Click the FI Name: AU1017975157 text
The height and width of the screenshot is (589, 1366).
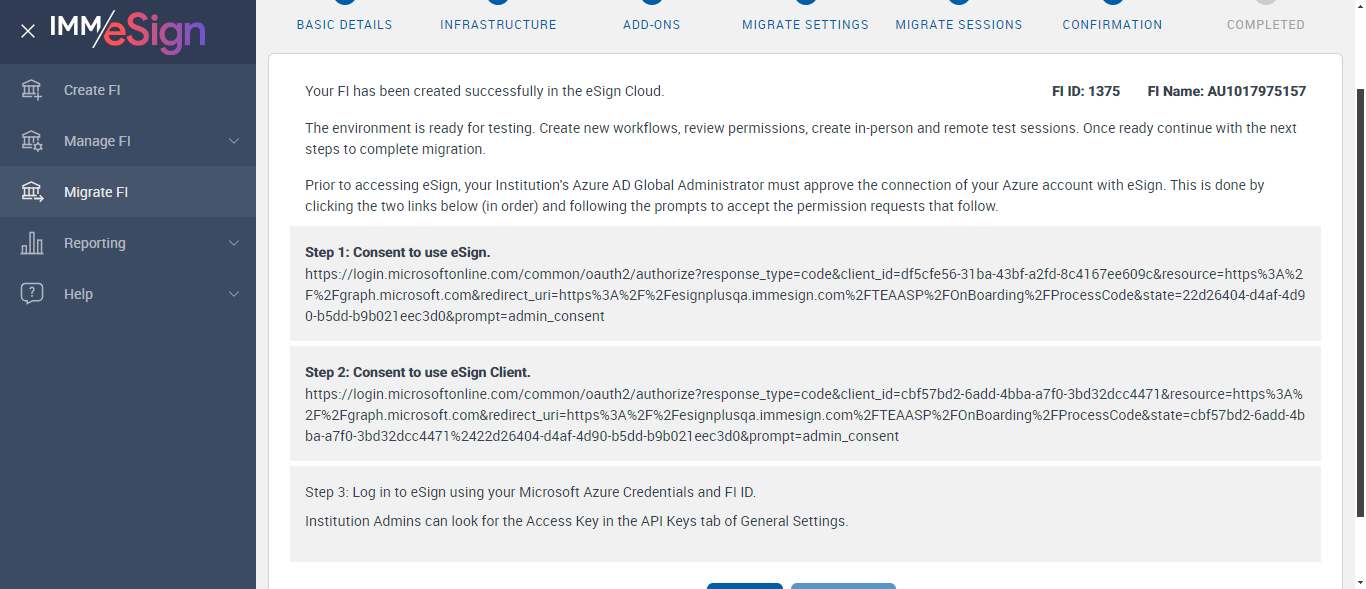coord(1227,91)
